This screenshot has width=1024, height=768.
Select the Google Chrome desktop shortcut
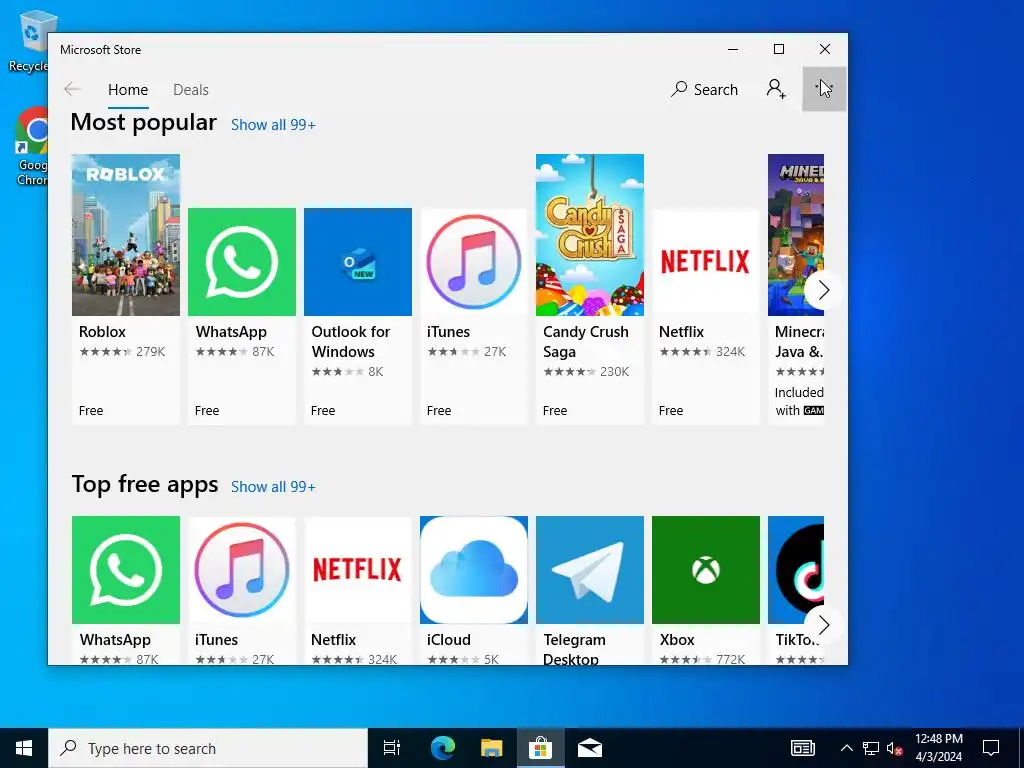(x=32, y=147)
